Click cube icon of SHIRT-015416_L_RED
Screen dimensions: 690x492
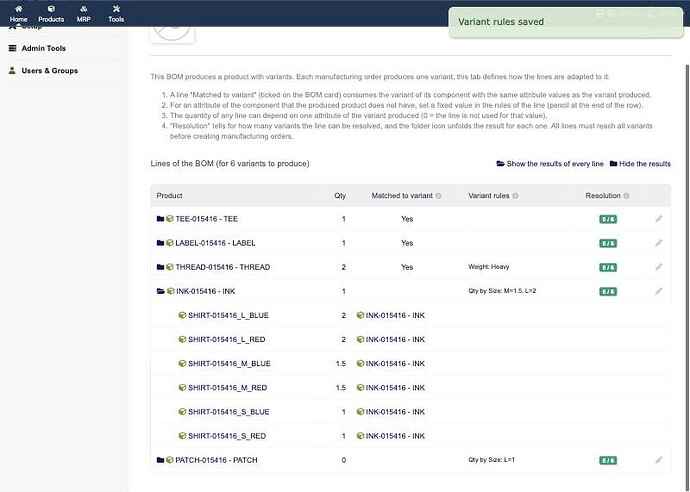click(x=182, y=340)
